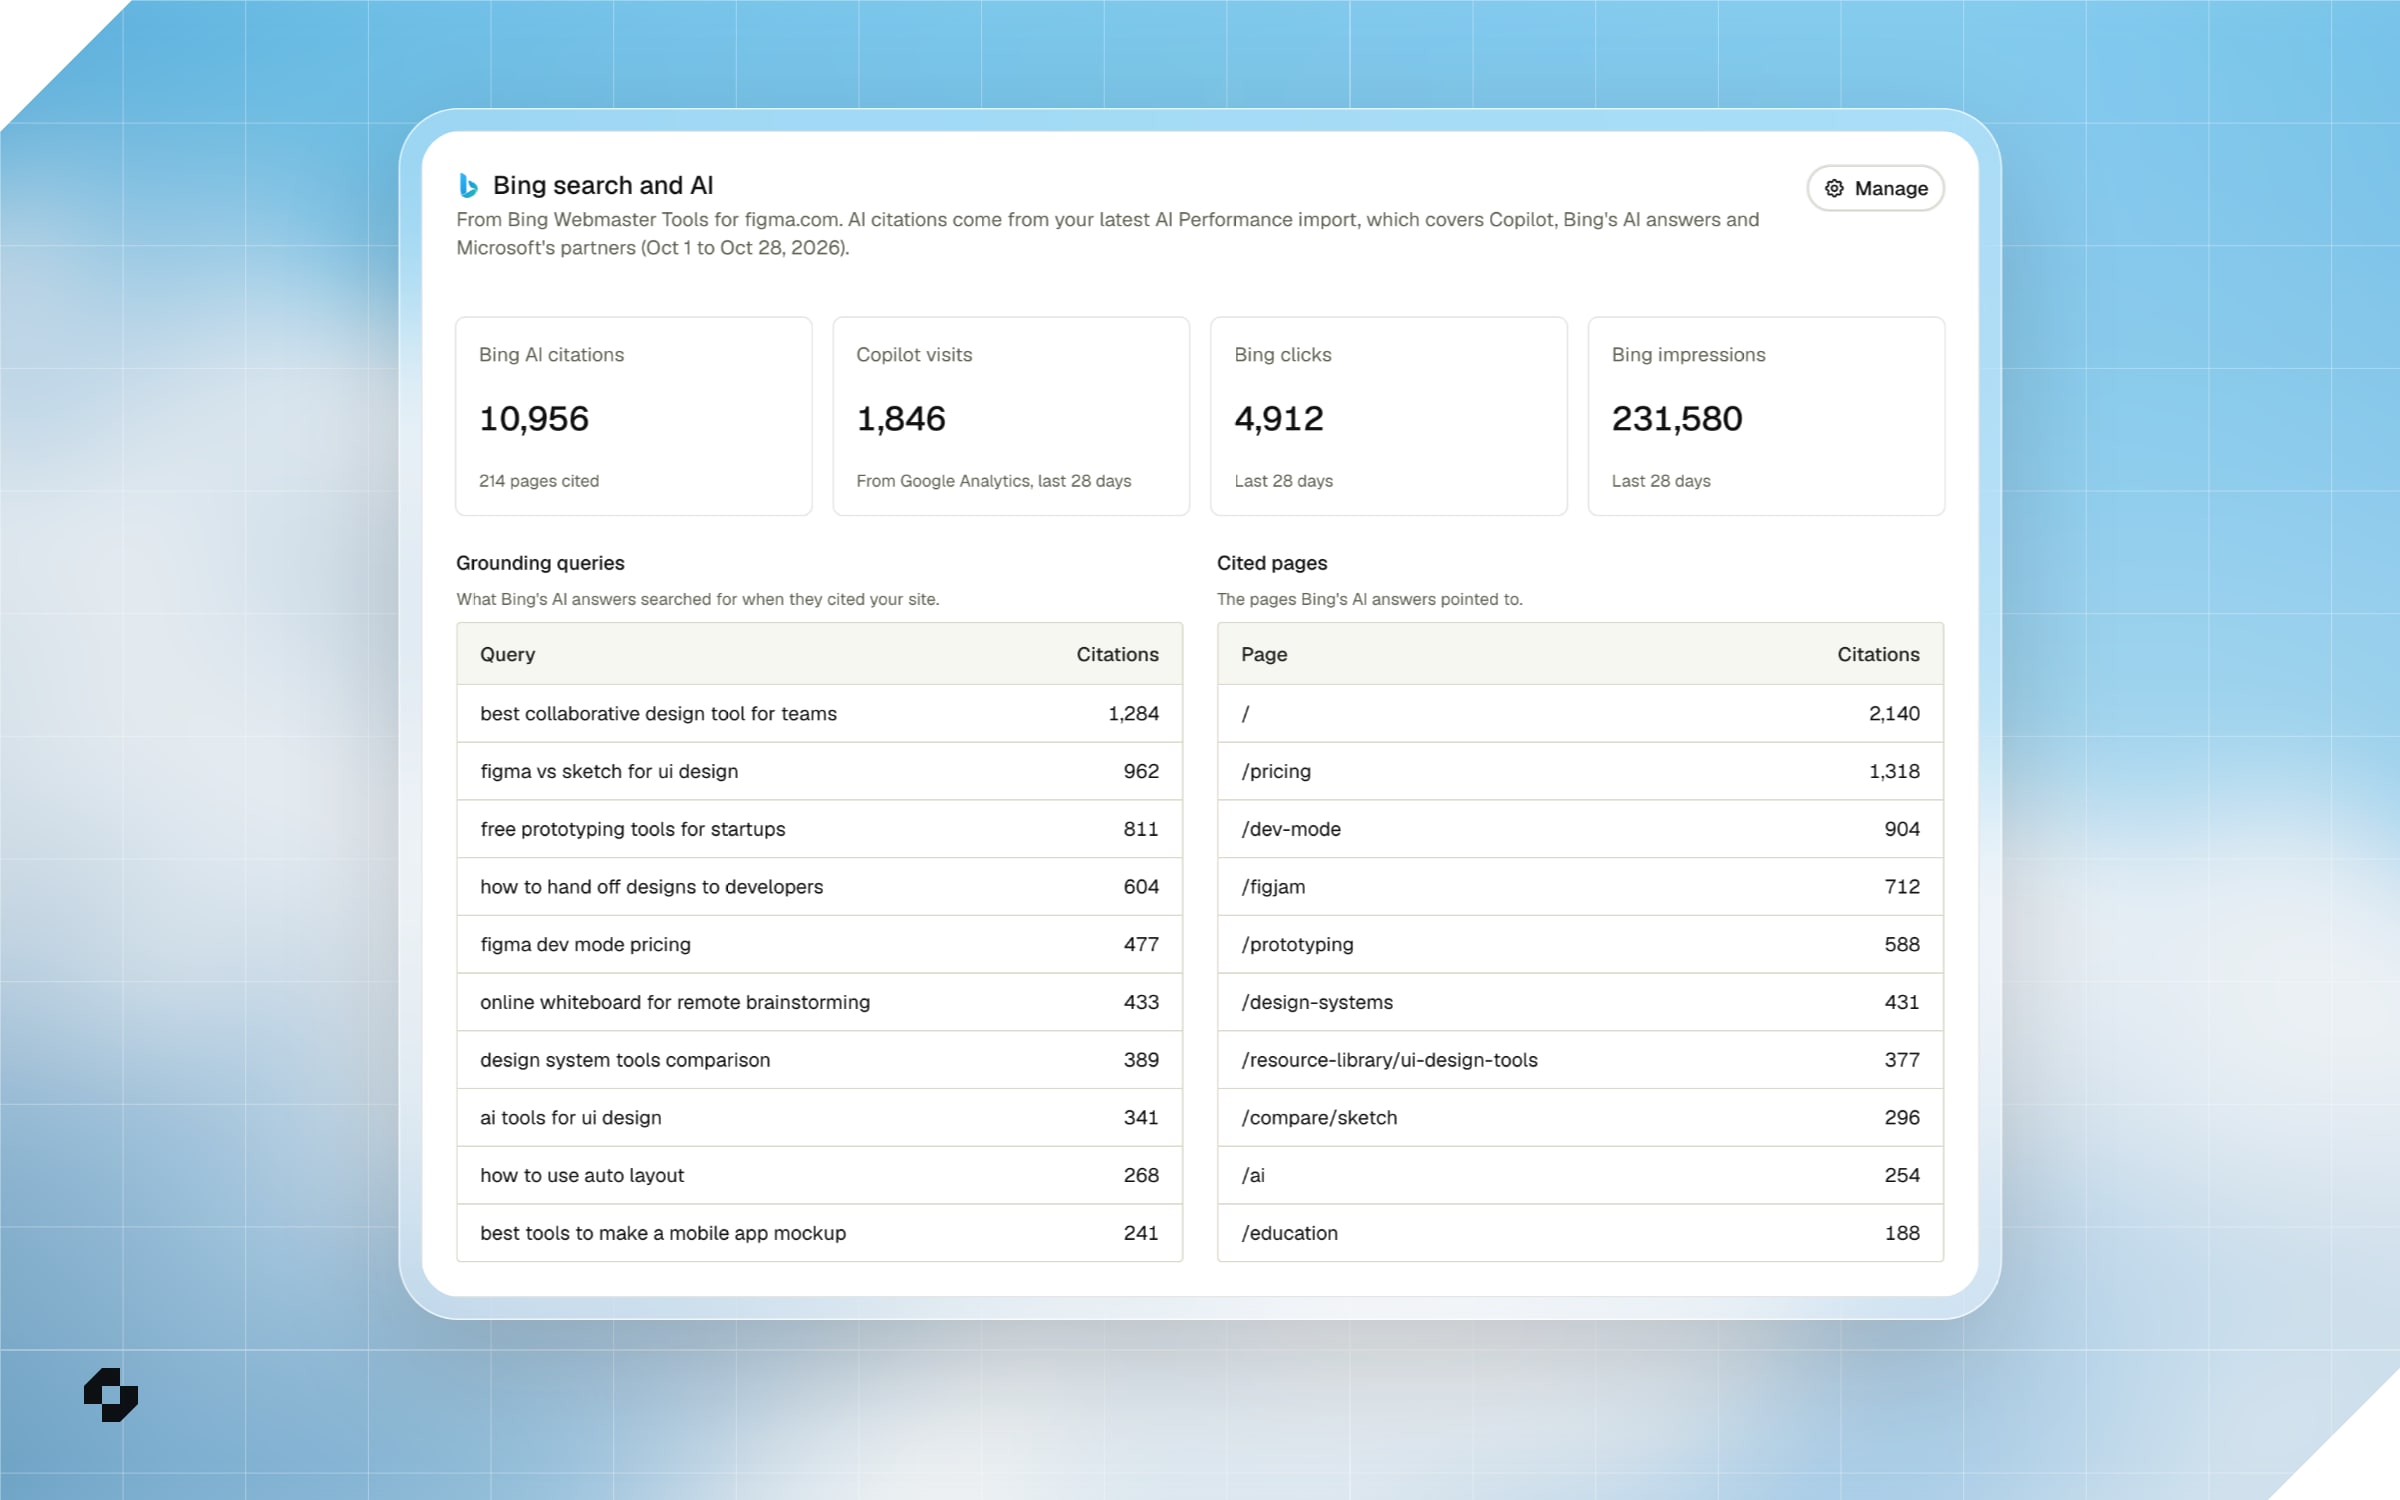Image resolution: width=2400 pixels, height=1500 pixels.
Task: Click the Manage button
Action: point(1875,188)
